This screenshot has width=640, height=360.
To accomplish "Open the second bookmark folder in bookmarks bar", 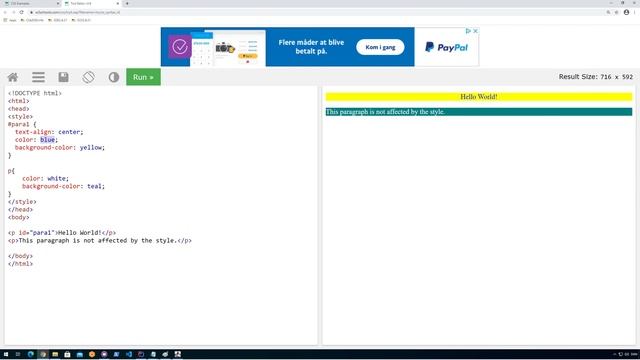I will (x=32, y=20).
